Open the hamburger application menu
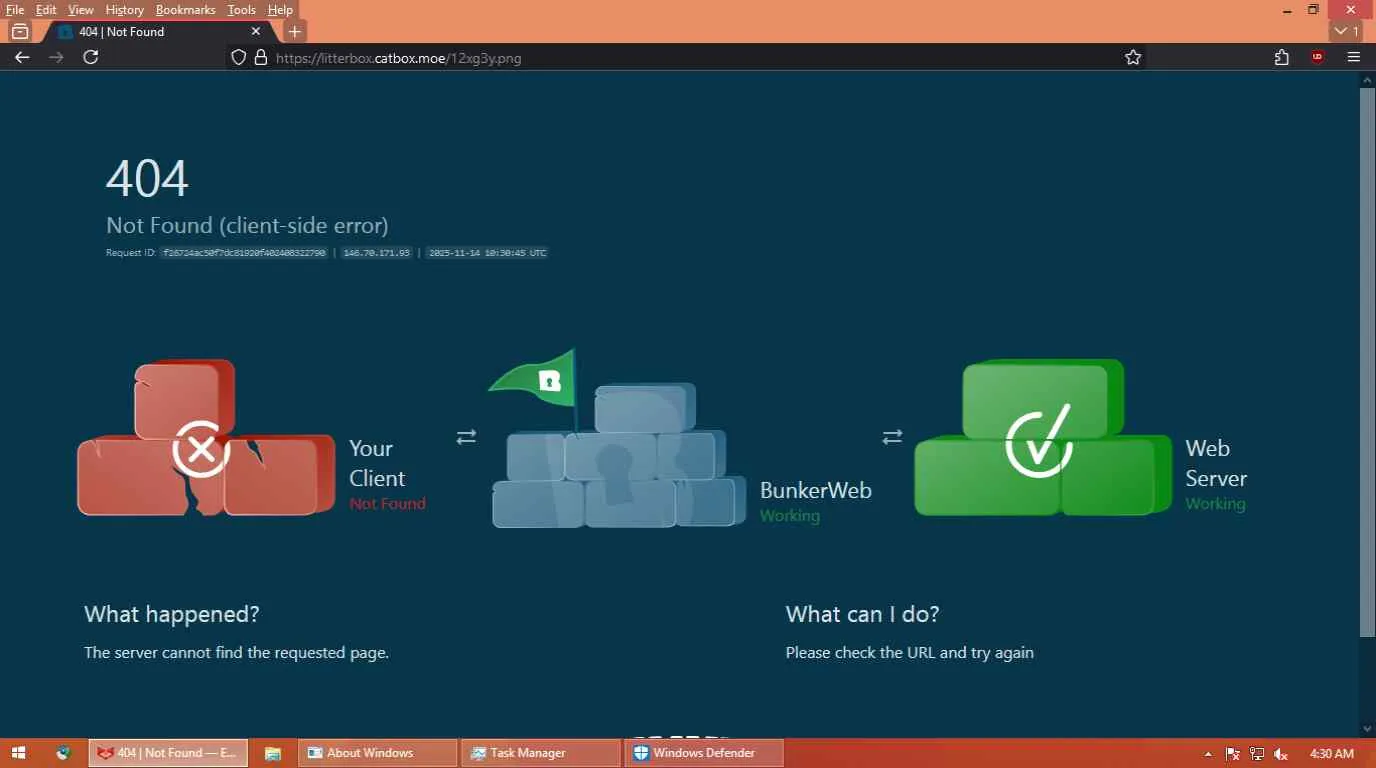This screenshot has width=1376, height=768. 1354,57
